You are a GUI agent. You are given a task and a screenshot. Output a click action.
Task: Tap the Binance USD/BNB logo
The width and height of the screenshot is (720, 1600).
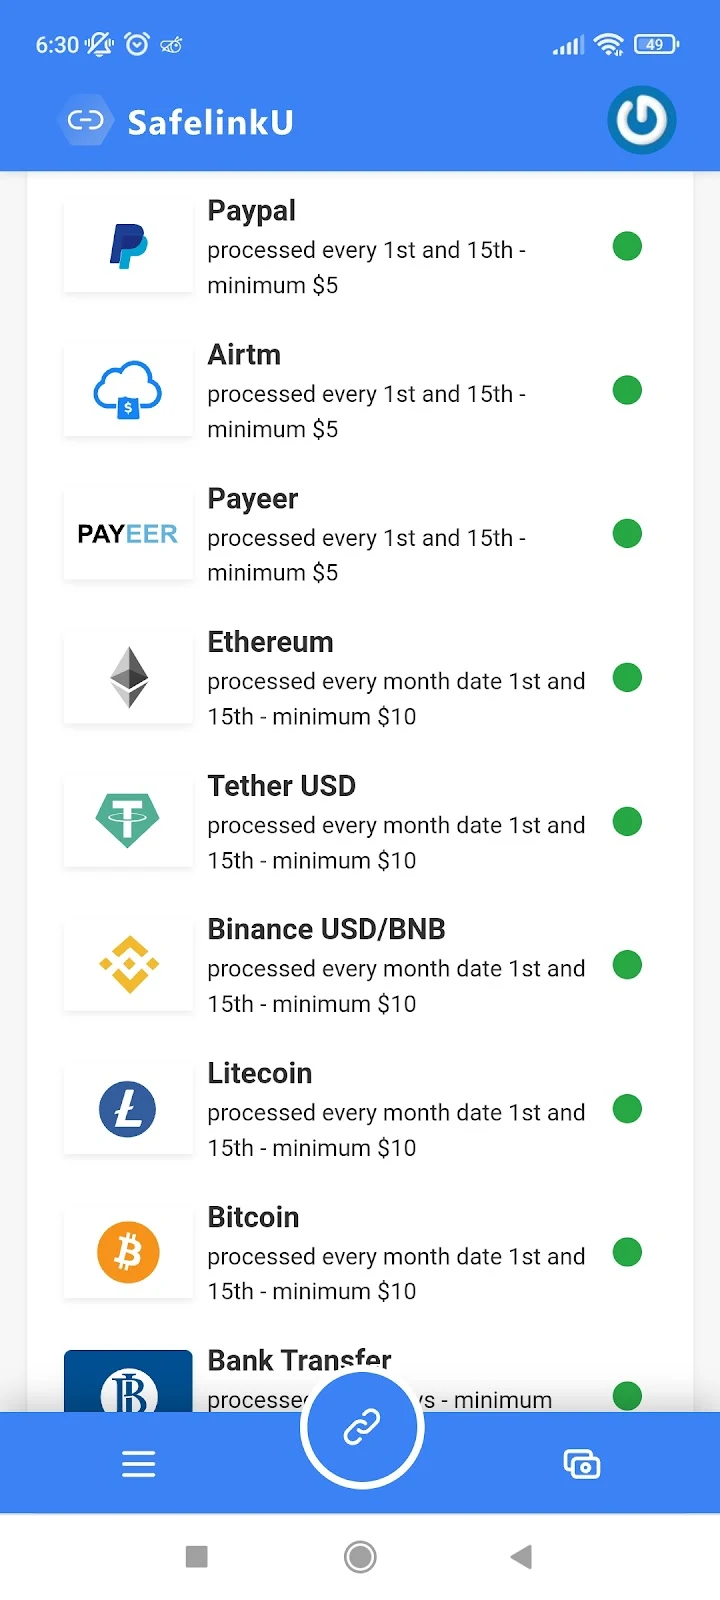pos(128,965)
